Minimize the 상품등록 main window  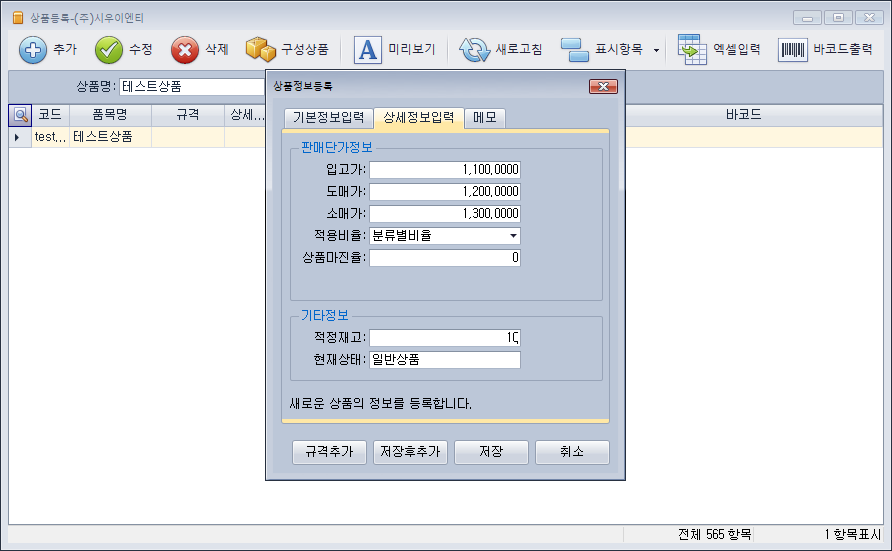[807, 18]
